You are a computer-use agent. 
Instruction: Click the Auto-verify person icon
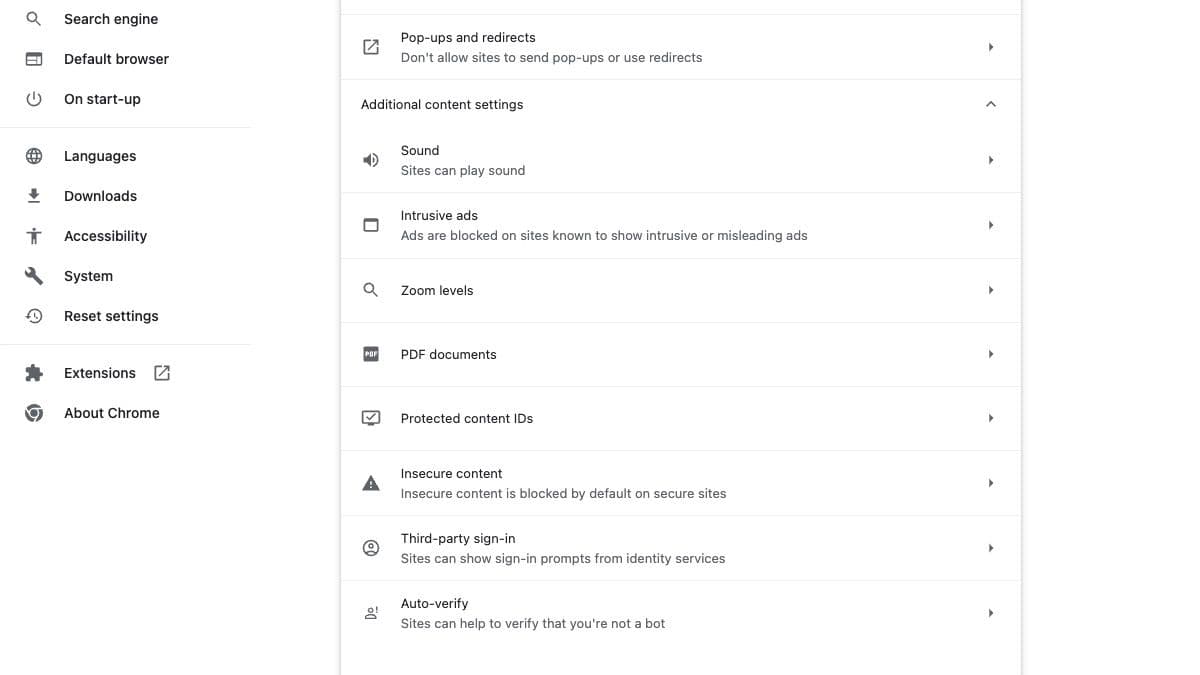[x=371, y=613]
